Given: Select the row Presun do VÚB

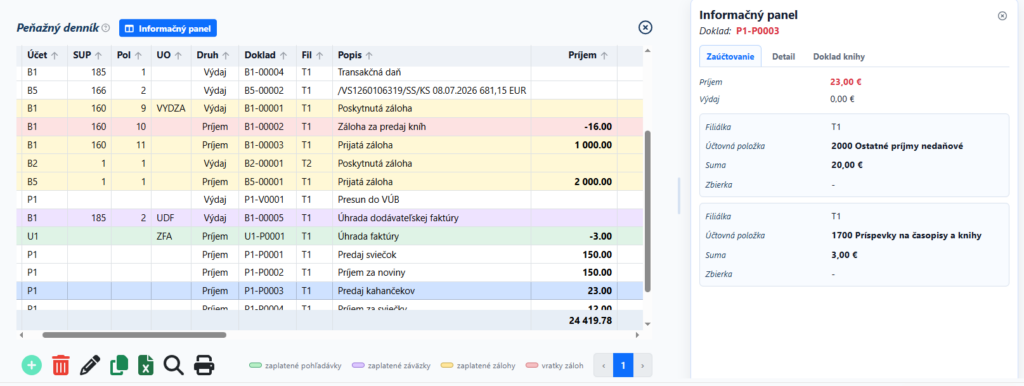Looking at the screenshot, I should tap(330, 199).
